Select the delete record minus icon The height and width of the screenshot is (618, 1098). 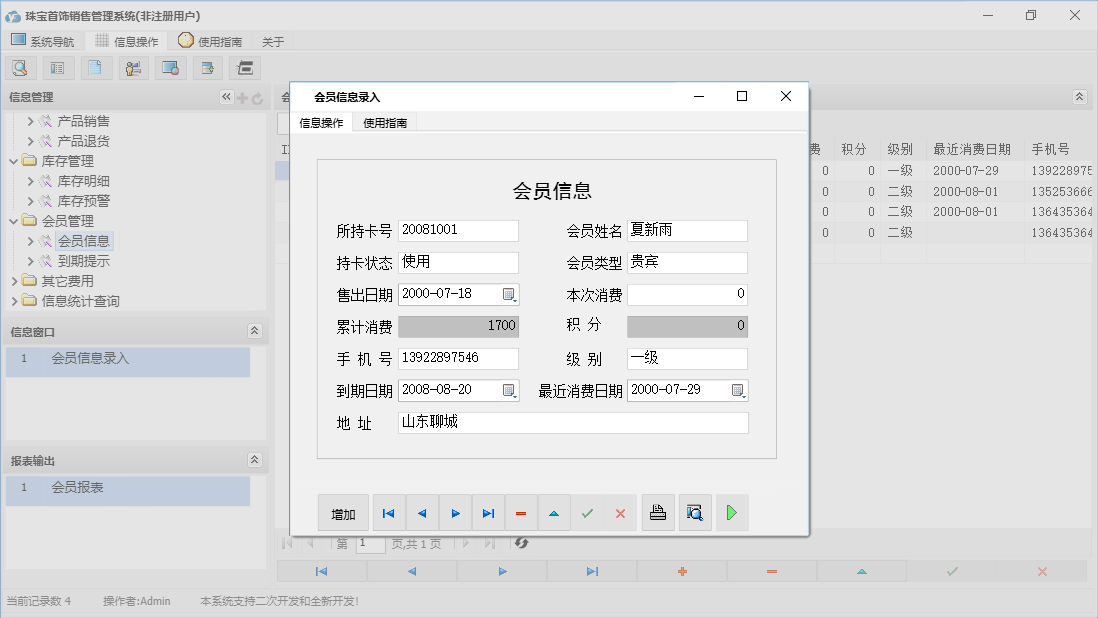click(521, 512)
